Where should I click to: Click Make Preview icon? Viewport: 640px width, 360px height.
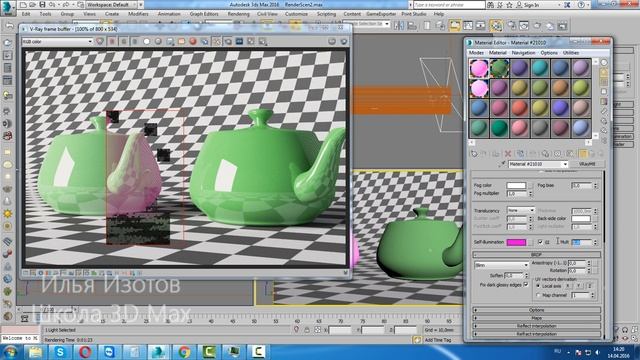tap(604, 111)
